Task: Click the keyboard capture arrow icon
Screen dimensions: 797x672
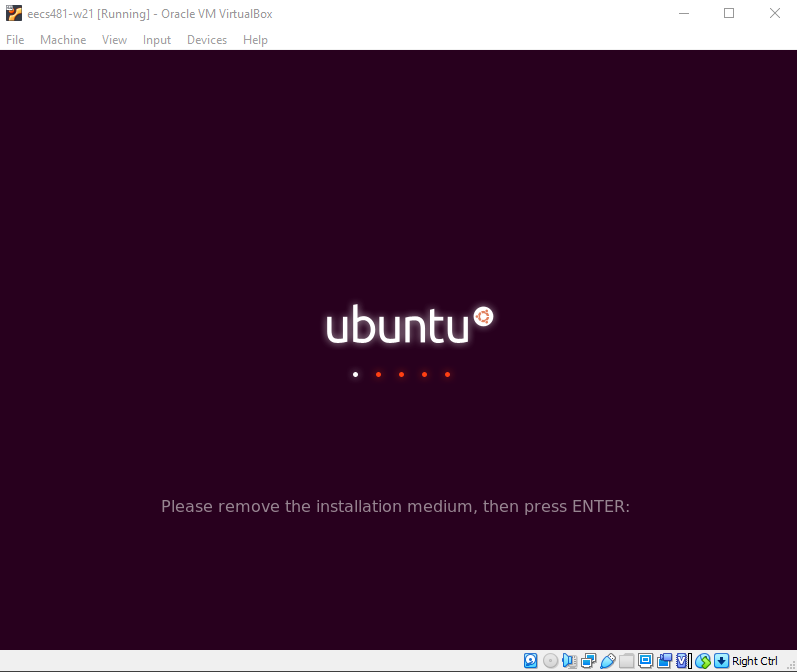Action: (721, 661)
